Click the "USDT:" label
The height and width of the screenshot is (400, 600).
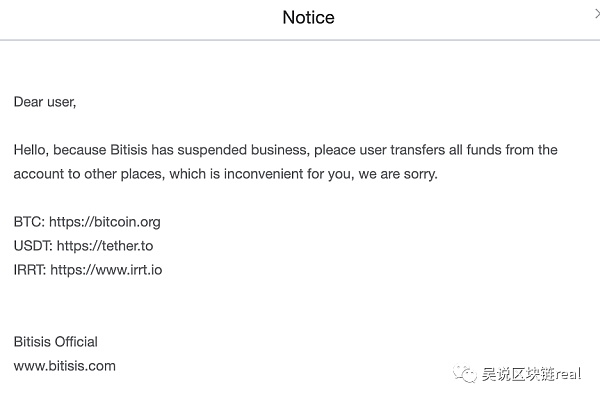(33, 246)
